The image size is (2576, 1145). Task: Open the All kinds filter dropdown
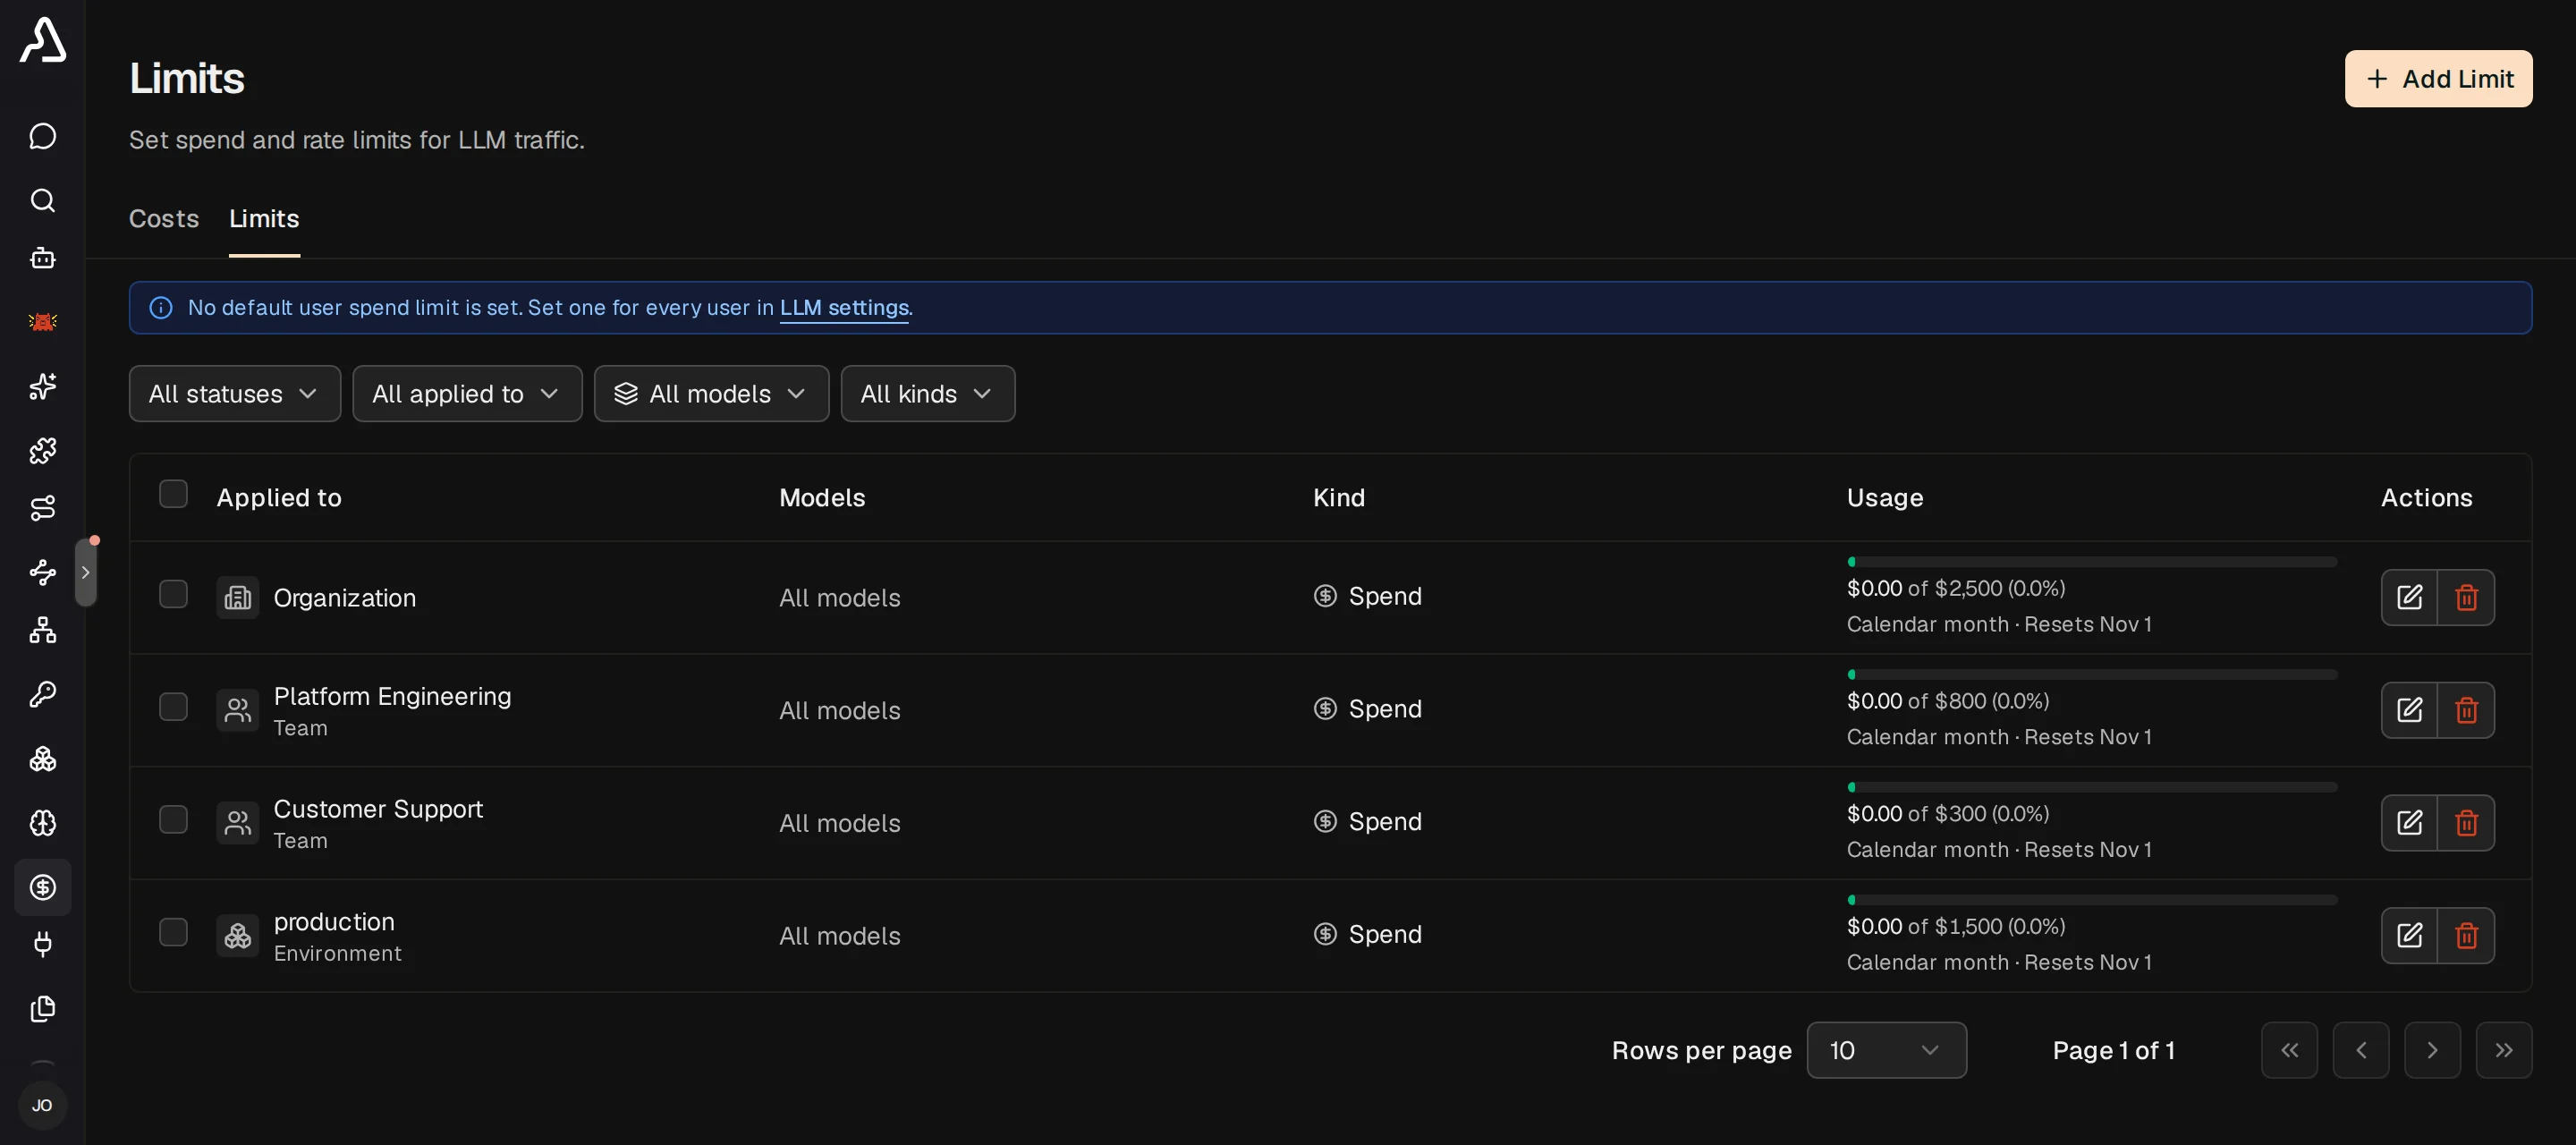click(927, 394)
